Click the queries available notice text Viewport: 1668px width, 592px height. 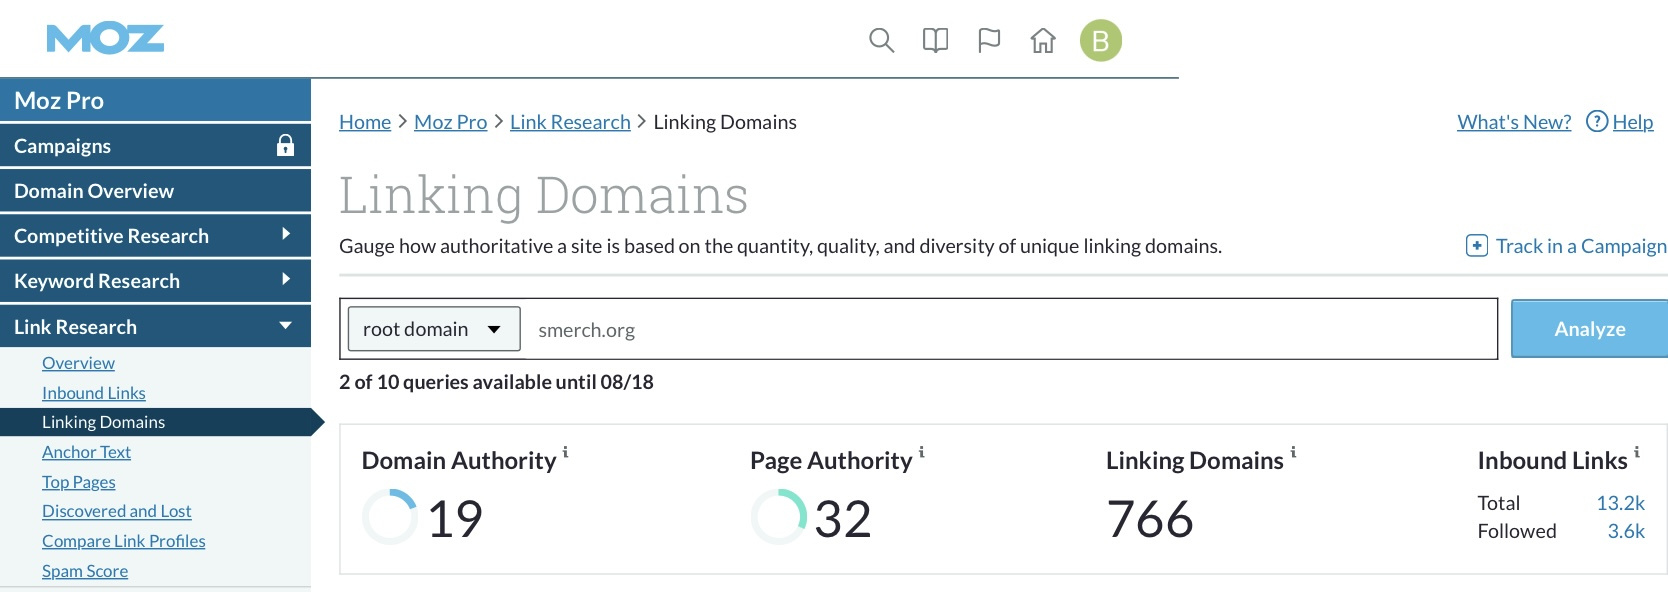pyautogui.click(x=496, y=382)
